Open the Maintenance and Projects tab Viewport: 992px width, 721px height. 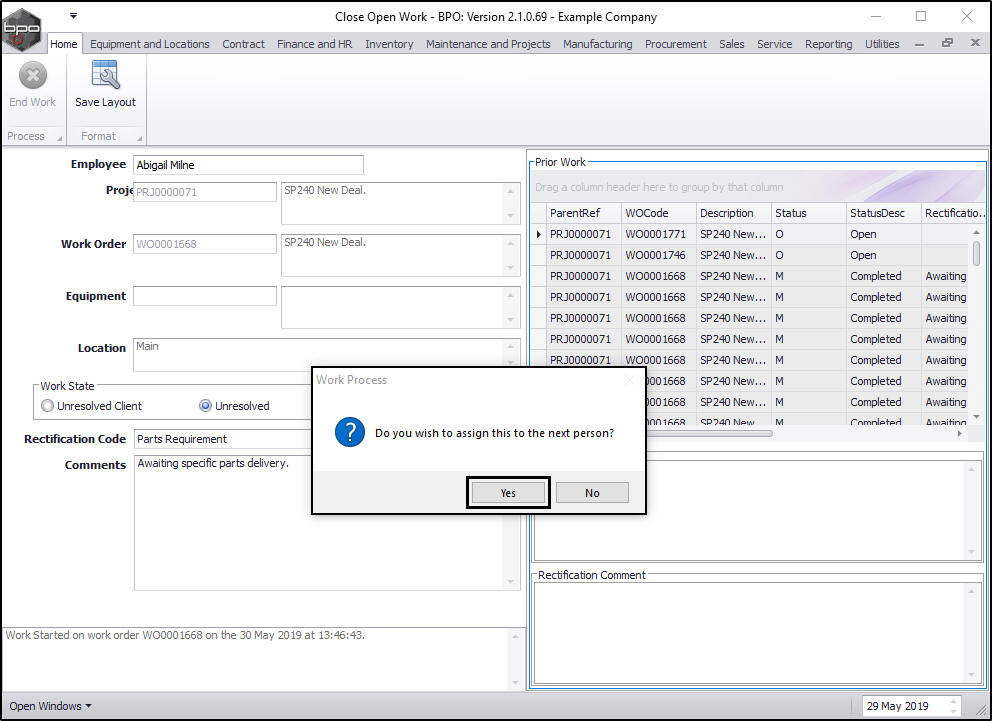coord(488,44)
